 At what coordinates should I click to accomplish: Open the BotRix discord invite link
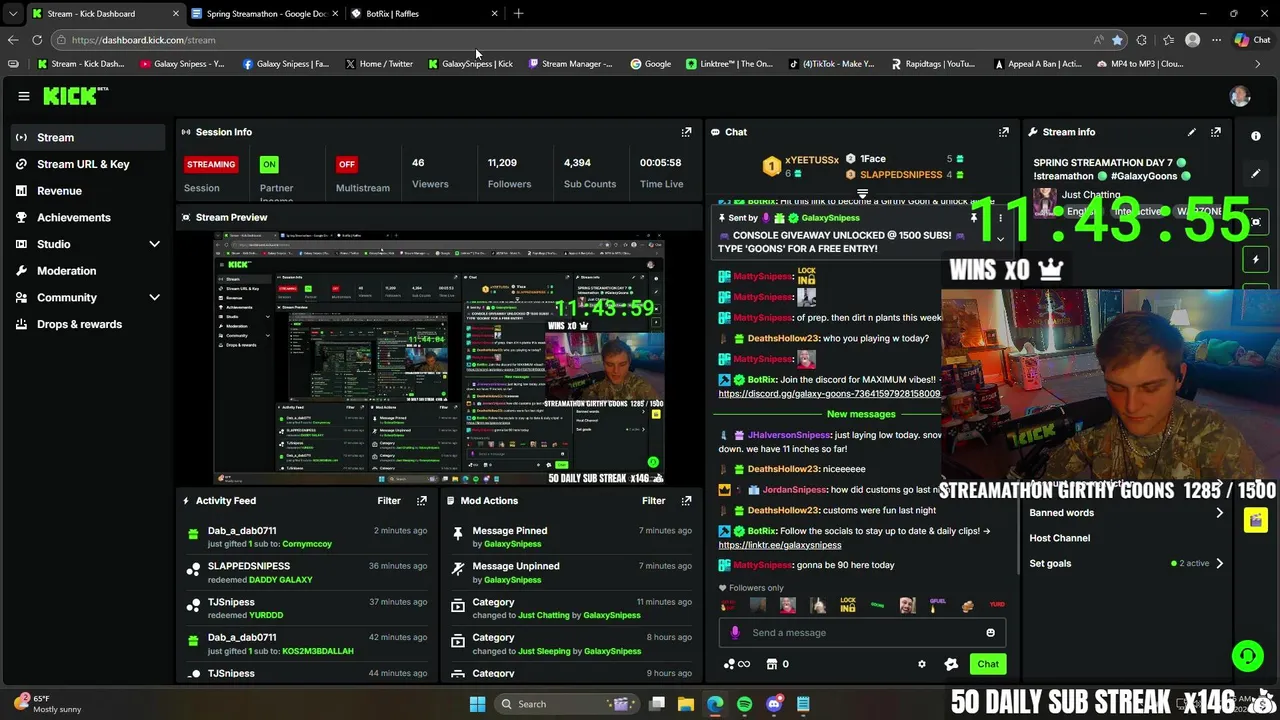click(829, 394)
